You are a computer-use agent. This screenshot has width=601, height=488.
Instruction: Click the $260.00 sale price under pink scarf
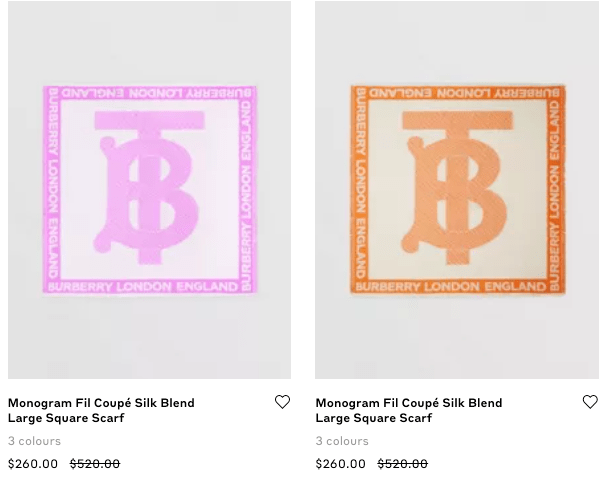(33, 464)
